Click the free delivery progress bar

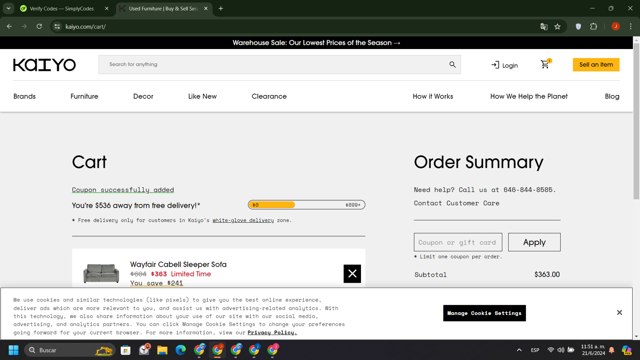coord(307,205)
